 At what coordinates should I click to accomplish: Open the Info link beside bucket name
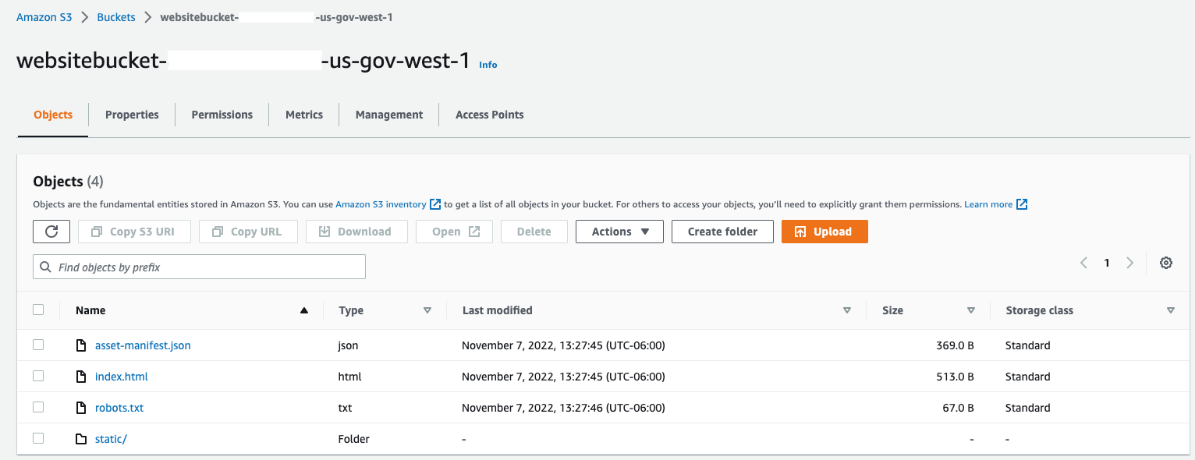pyautogui.click(x=488, y=65)
